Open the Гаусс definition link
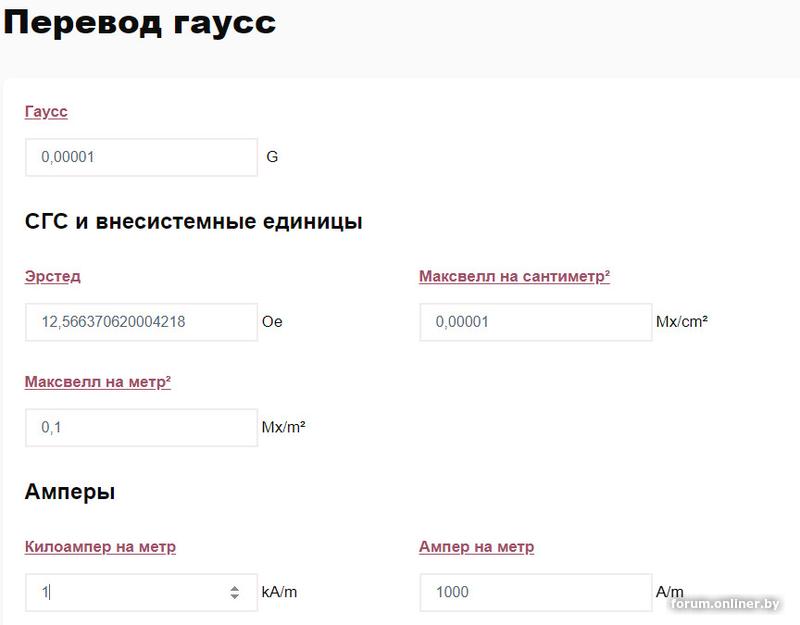Viewport: 800px width, 625px height. [x=44, y=111]
